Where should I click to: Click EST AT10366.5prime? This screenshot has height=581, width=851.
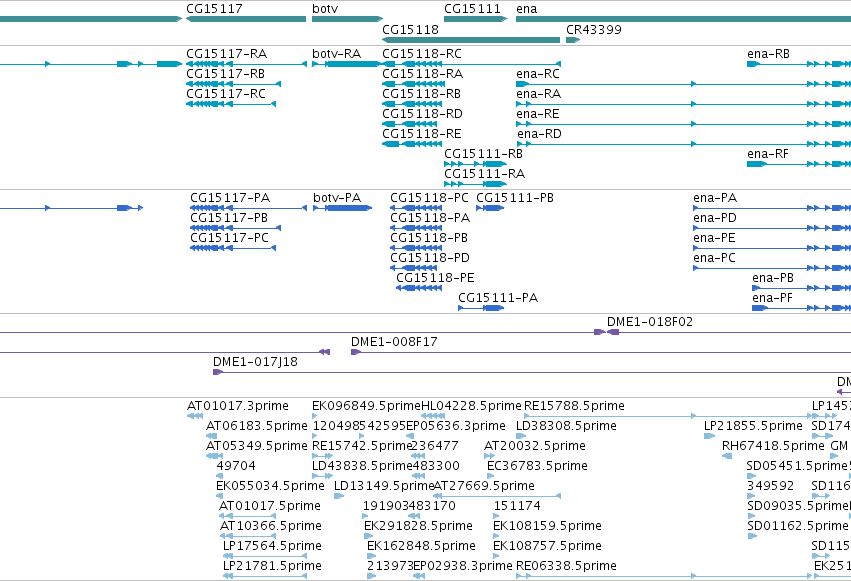pos(271,526)
